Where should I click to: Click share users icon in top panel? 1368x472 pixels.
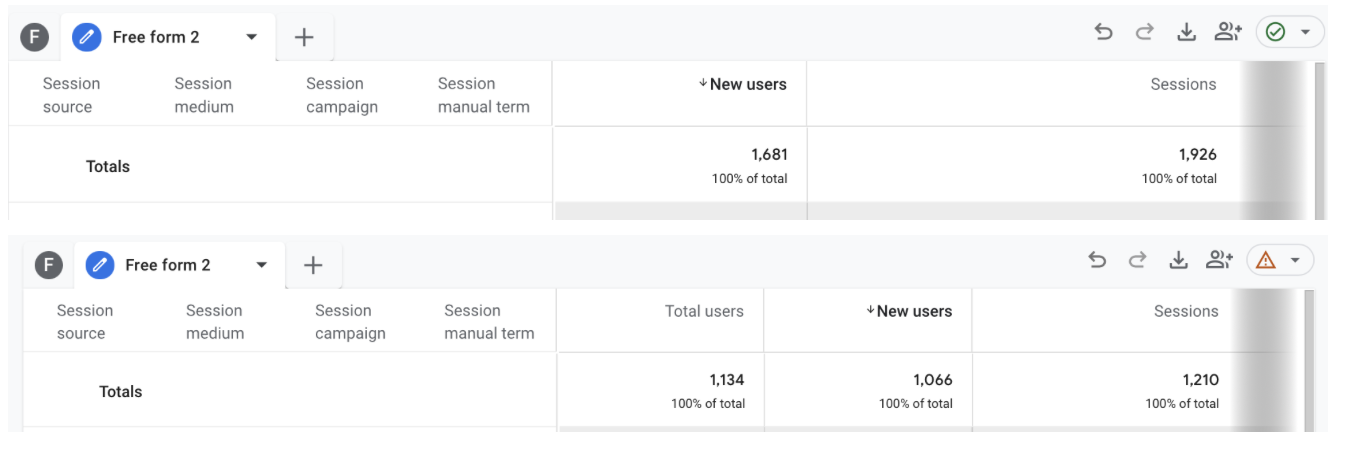(x=1228, y=32)
